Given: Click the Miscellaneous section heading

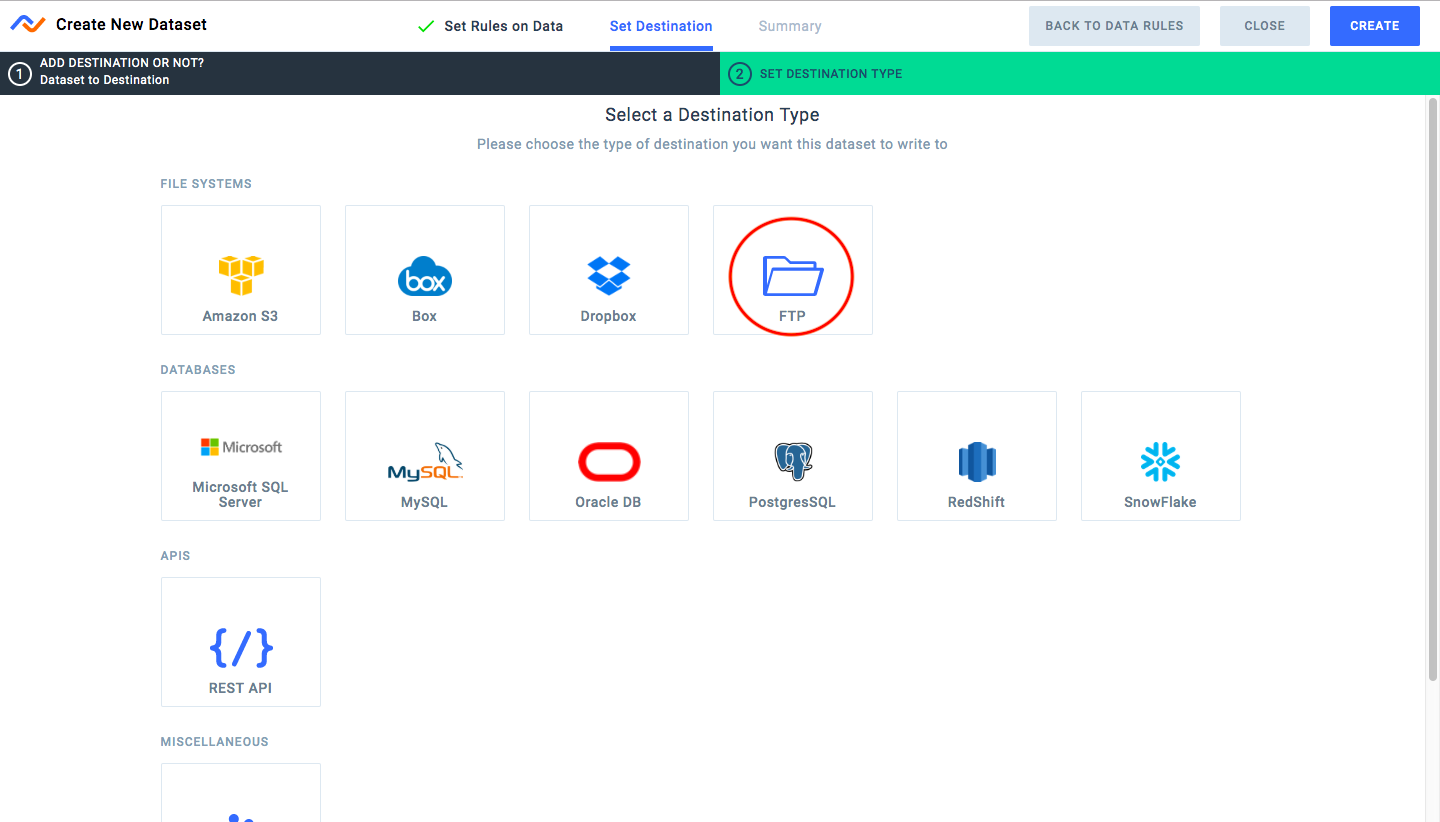Looking at the screenshot, I should [215, 742].
